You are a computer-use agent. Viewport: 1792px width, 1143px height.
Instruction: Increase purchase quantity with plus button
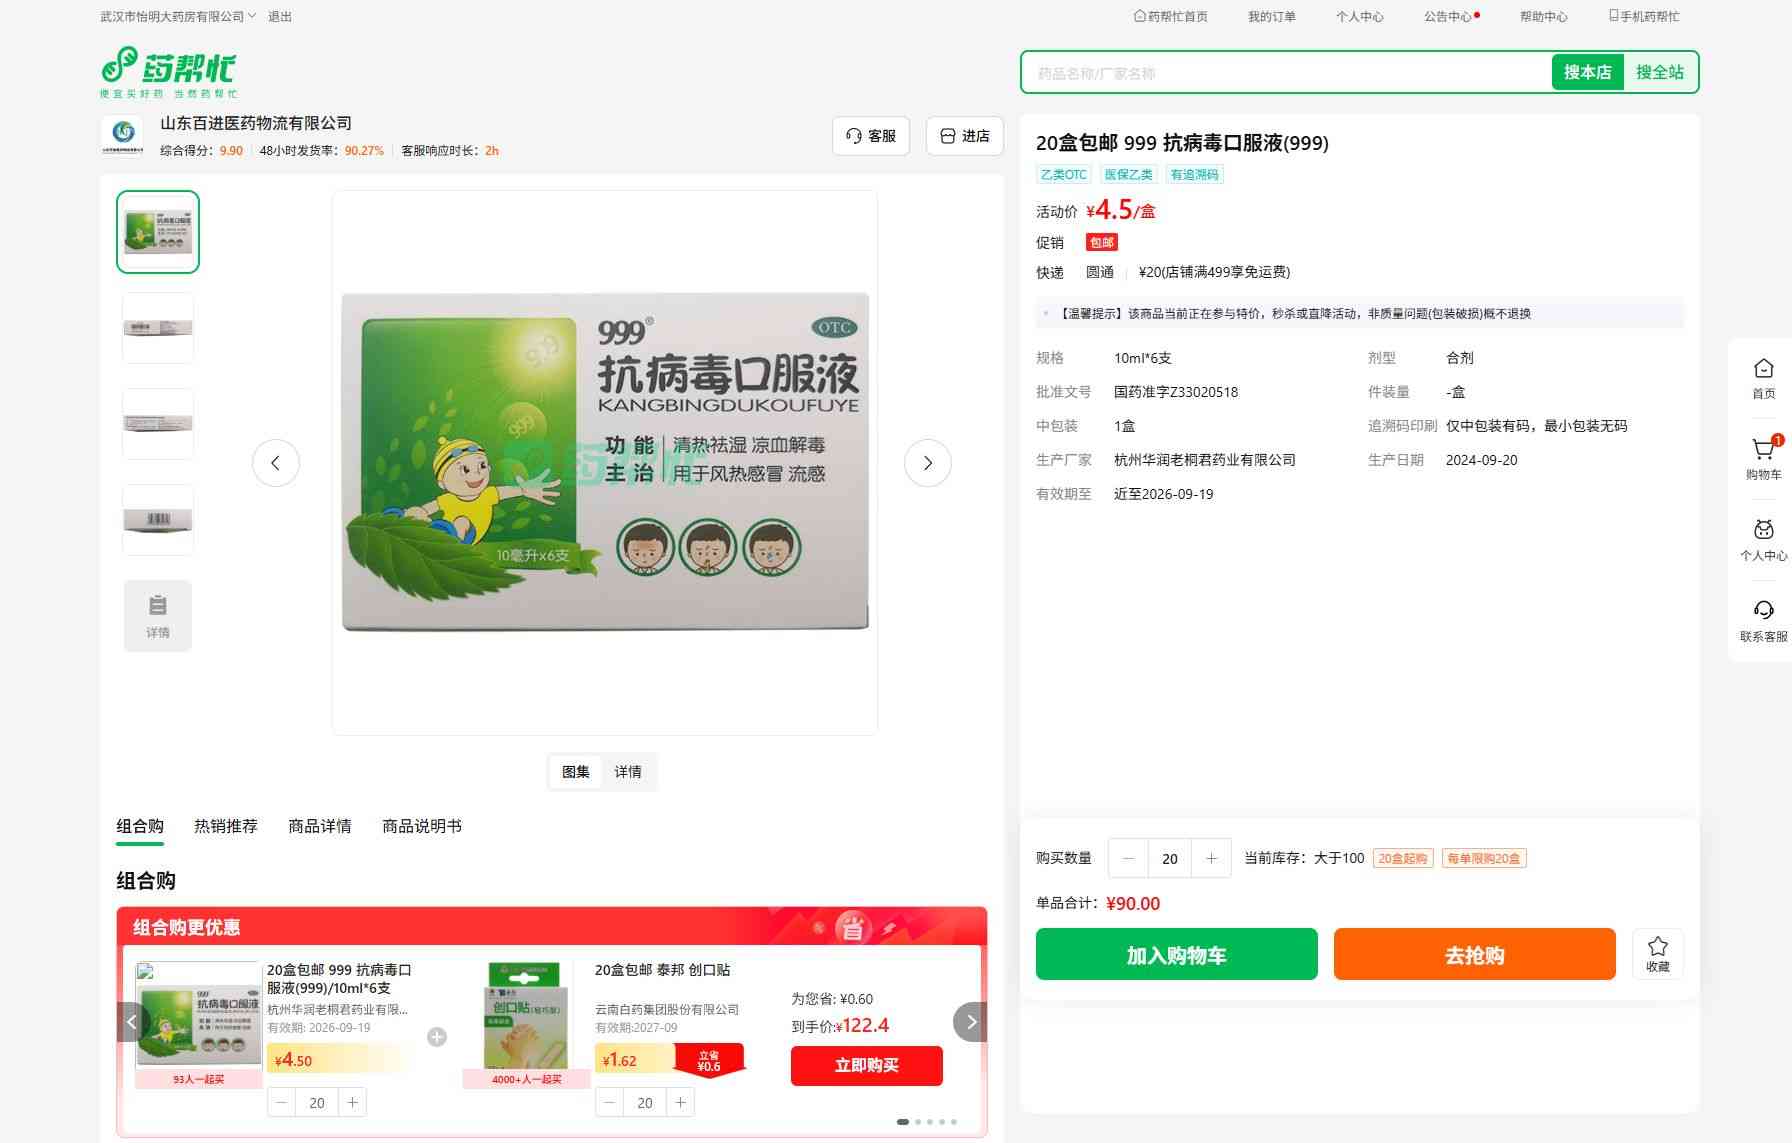1211,858
